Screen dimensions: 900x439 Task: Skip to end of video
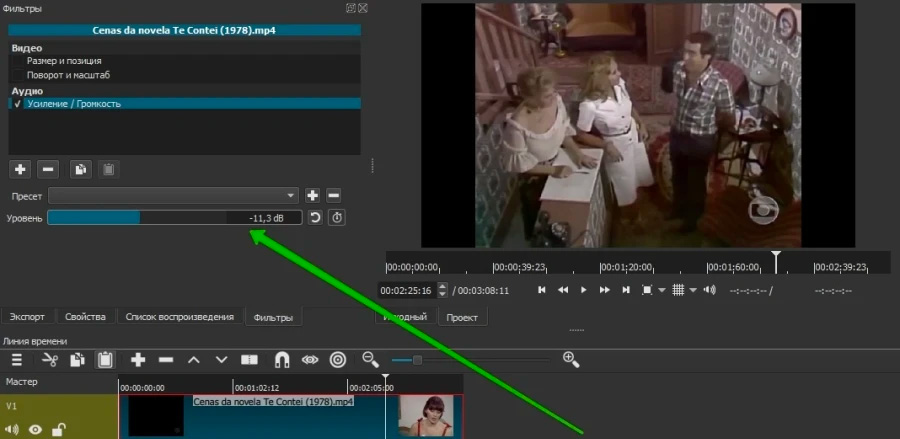(626, 290)
